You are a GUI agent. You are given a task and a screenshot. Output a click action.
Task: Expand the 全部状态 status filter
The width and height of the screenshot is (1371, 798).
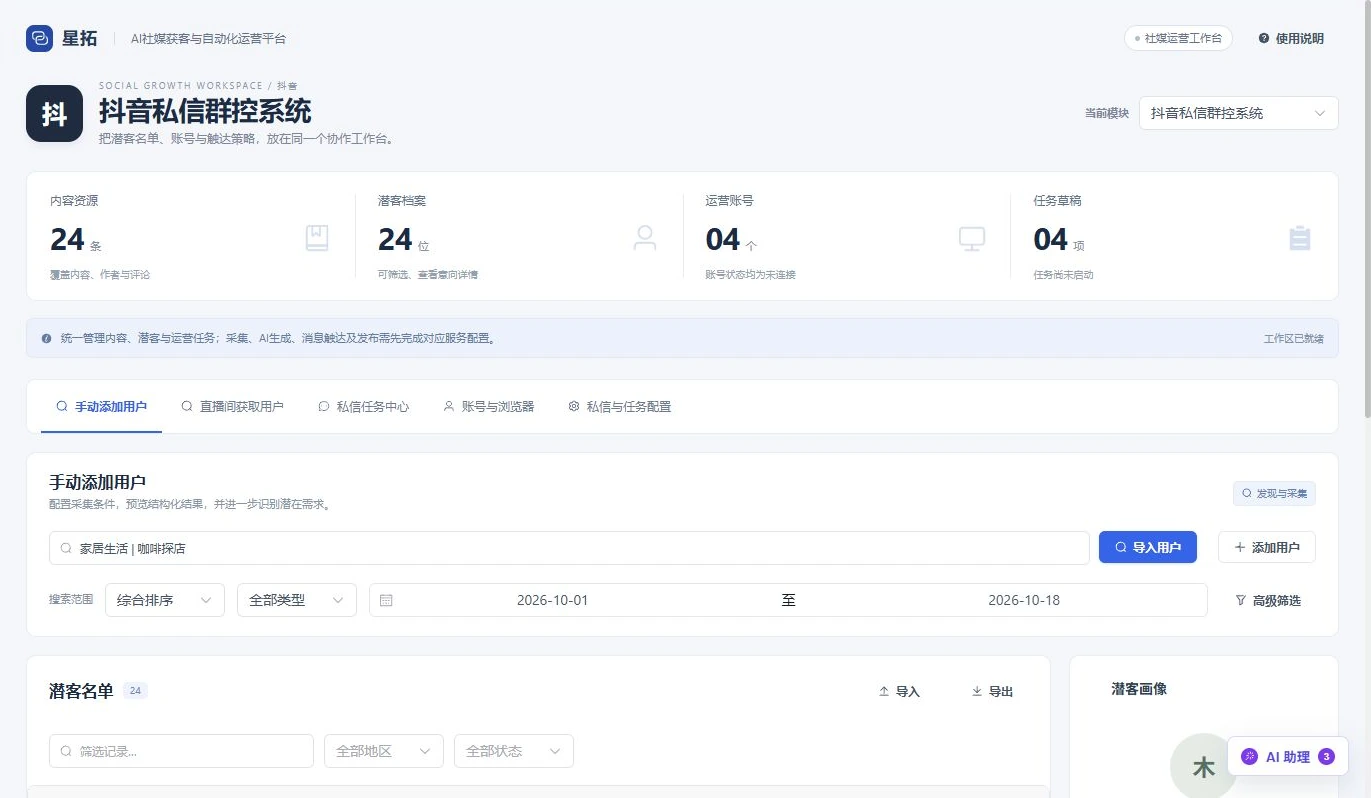[514, 751]
